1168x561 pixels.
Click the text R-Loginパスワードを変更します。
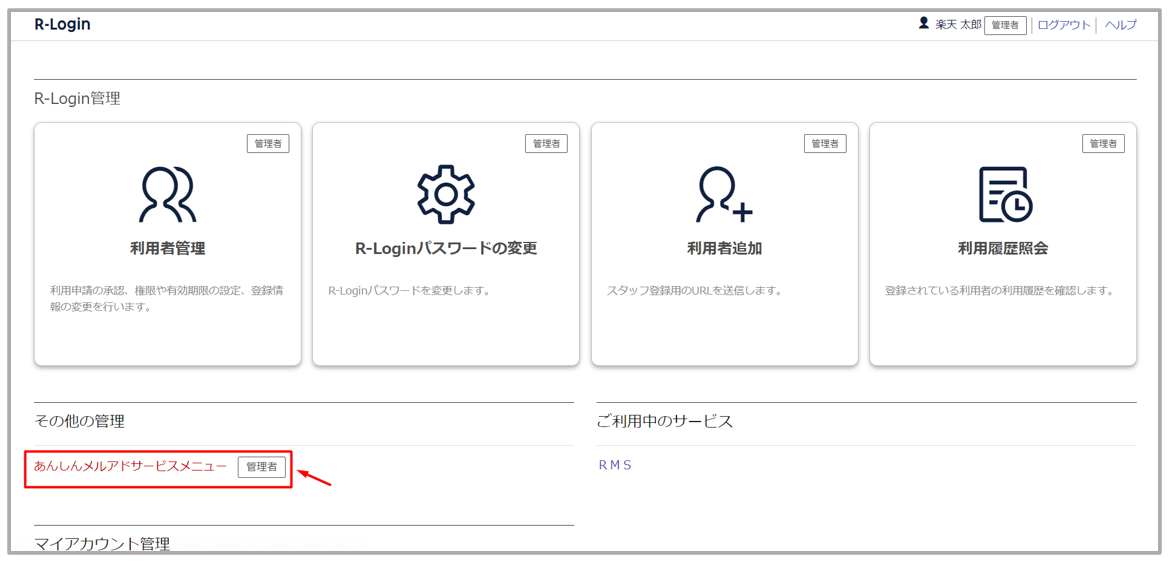click(409, 291)
